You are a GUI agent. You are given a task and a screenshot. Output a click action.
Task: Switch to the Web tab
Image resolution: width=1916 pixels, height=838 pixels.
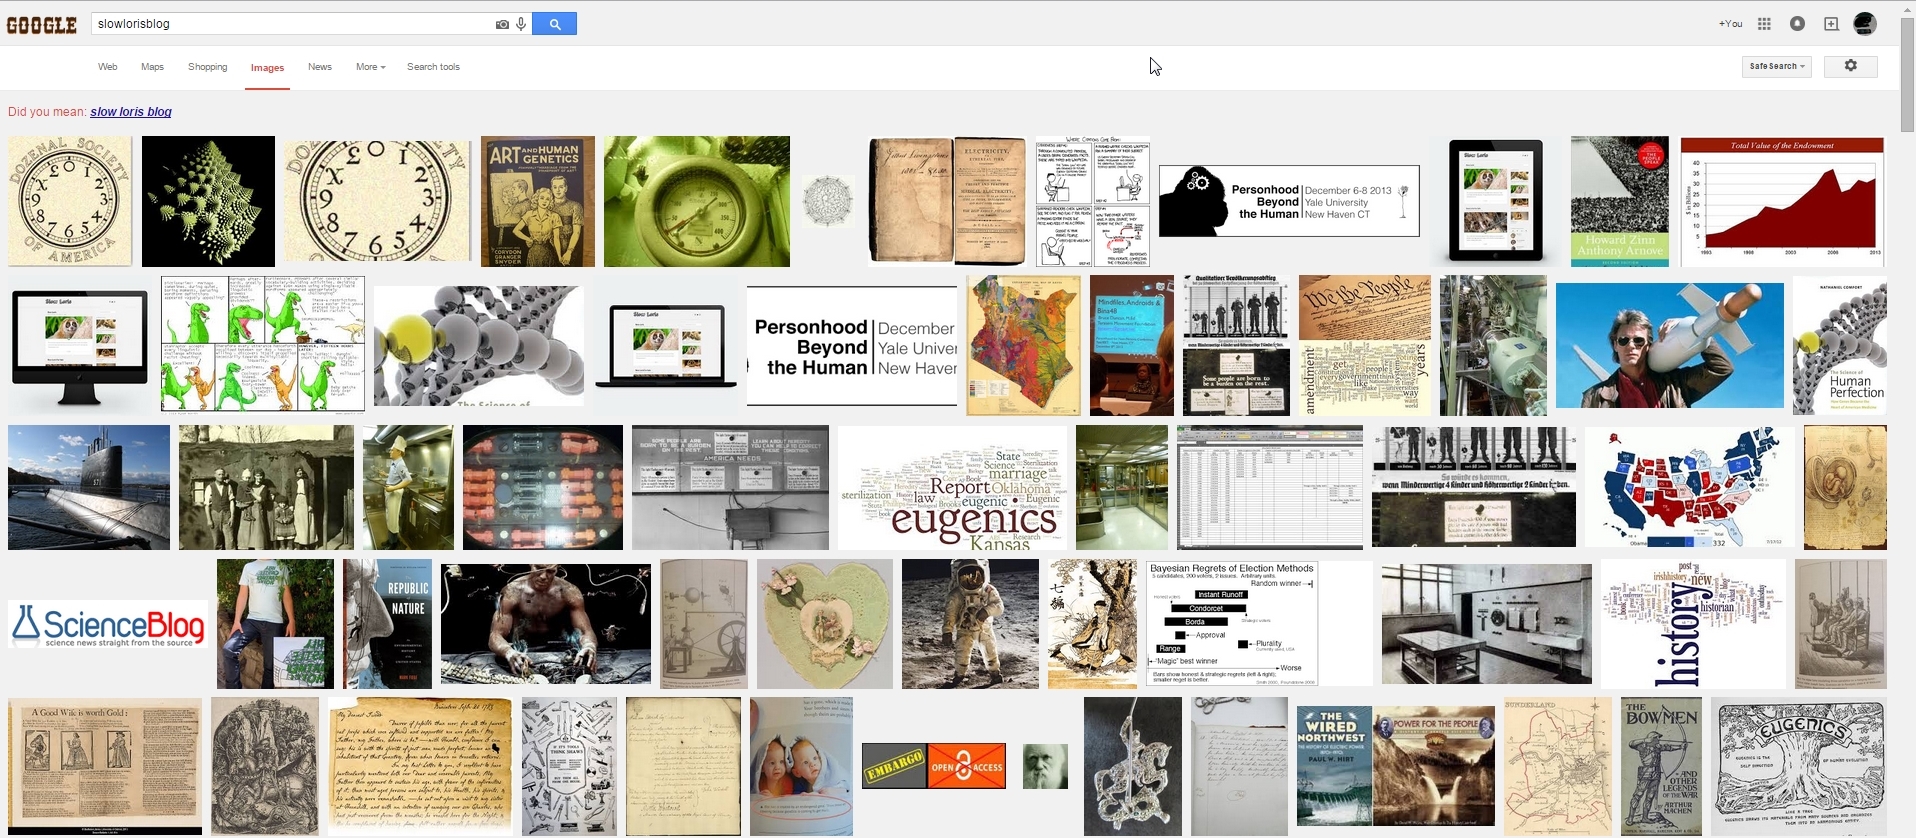pyautogui.click(x=107, y=67)
